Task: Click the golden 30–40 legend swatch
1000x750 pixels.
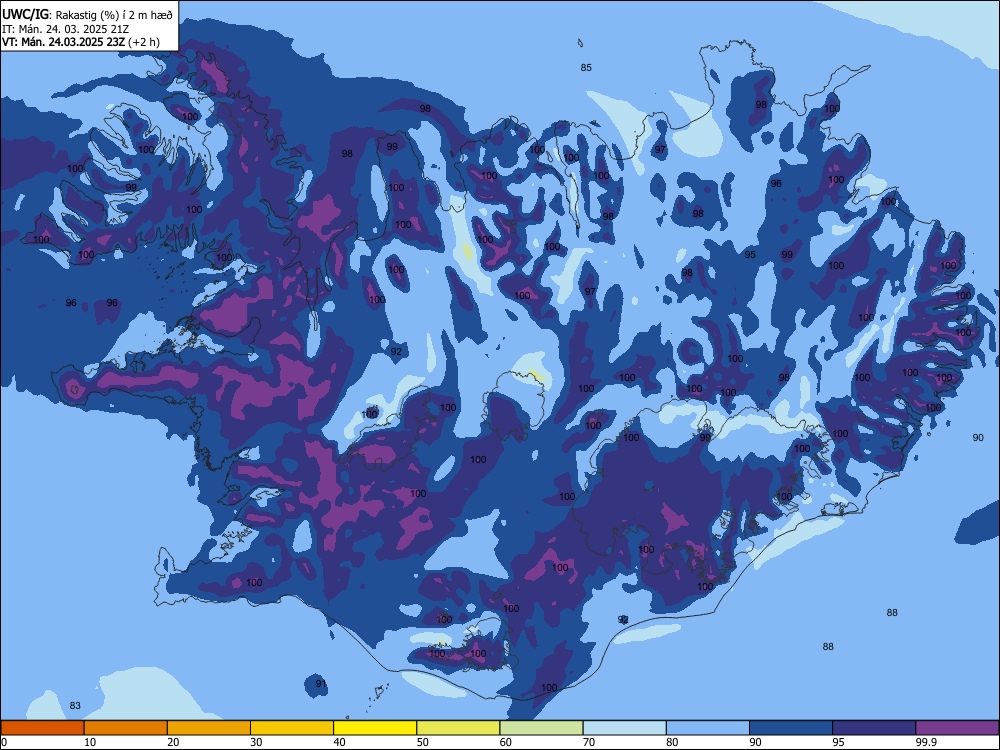Action: [x=292, y=728]
